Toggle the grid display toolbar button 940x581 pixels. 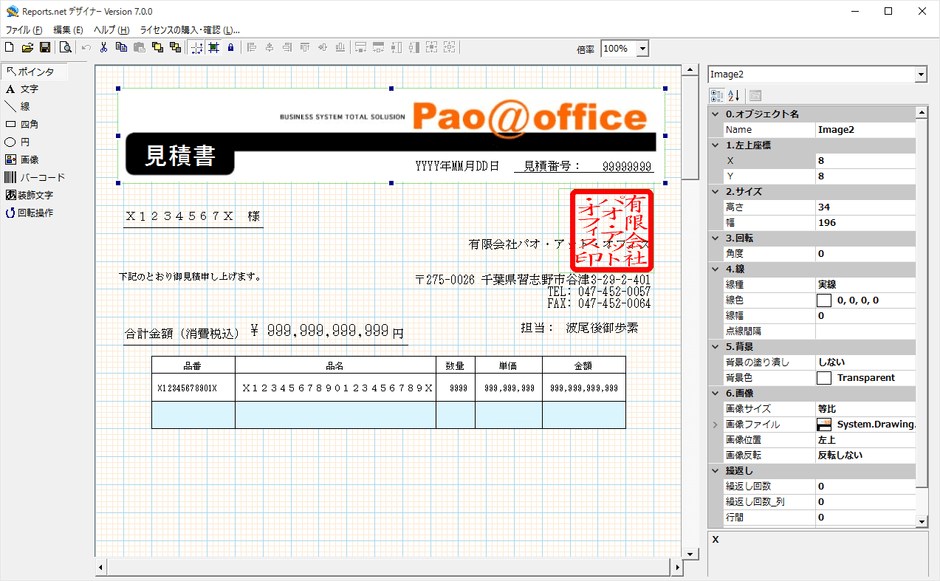196,48
